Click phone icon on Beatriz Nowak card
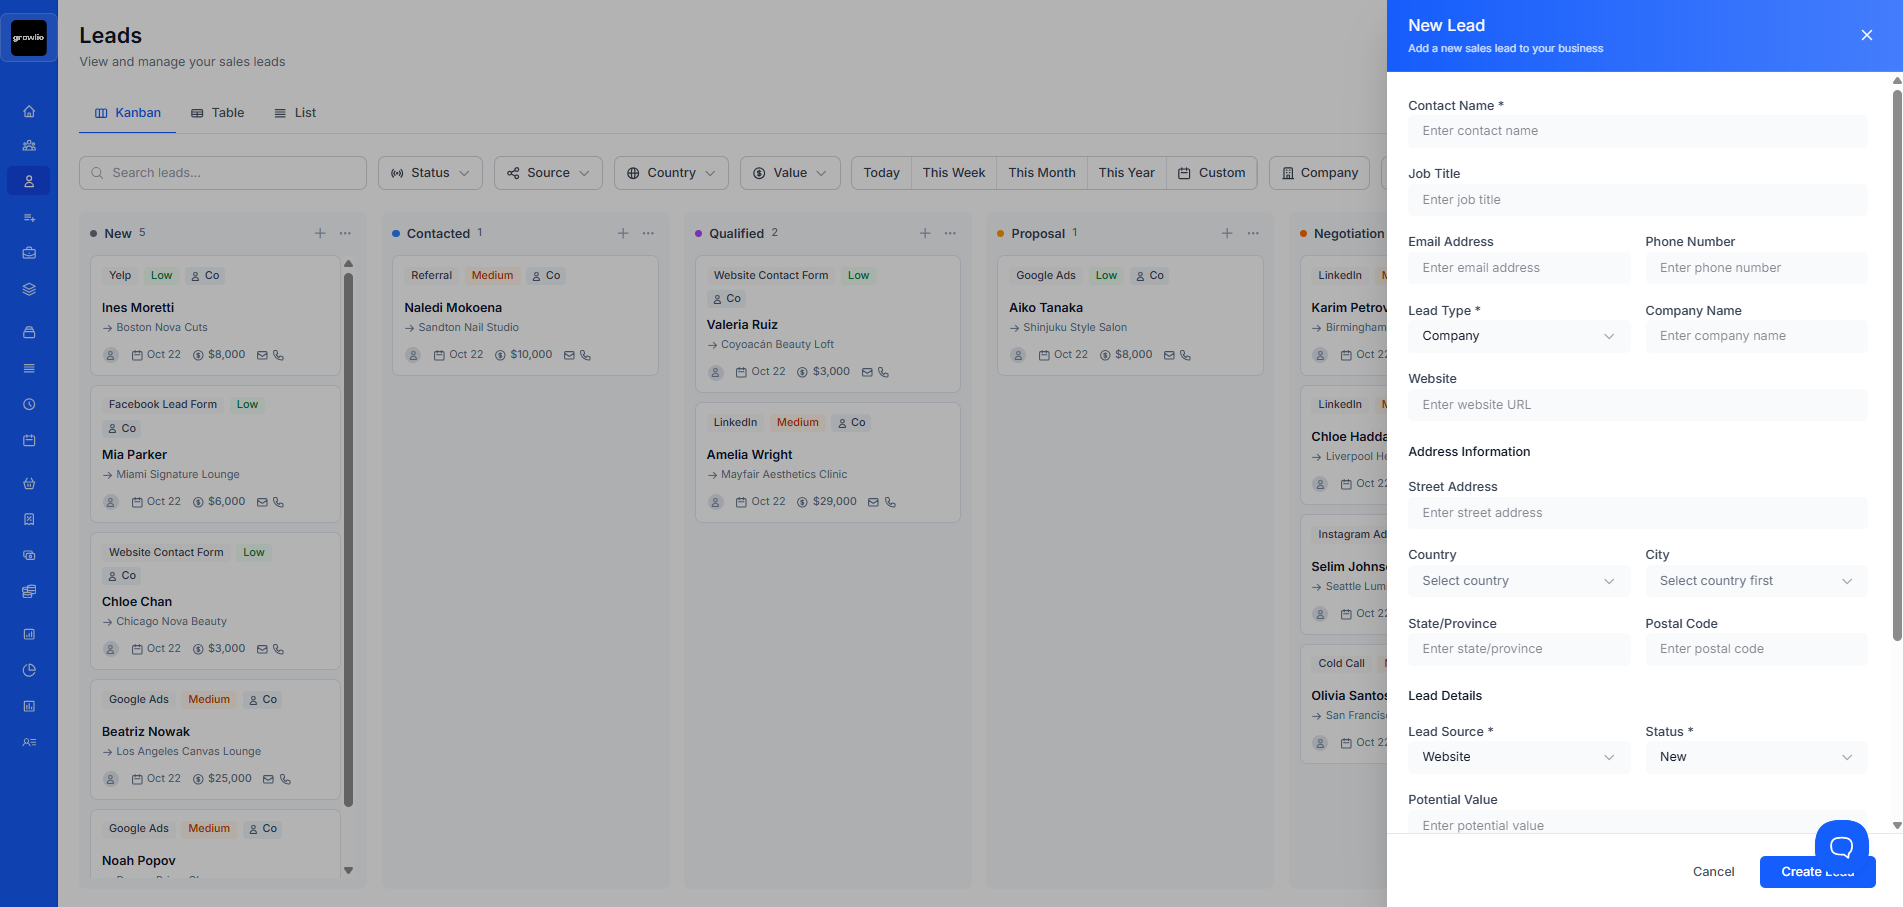This screenshot has width=1903, height=907. click(x=285, y=779)
